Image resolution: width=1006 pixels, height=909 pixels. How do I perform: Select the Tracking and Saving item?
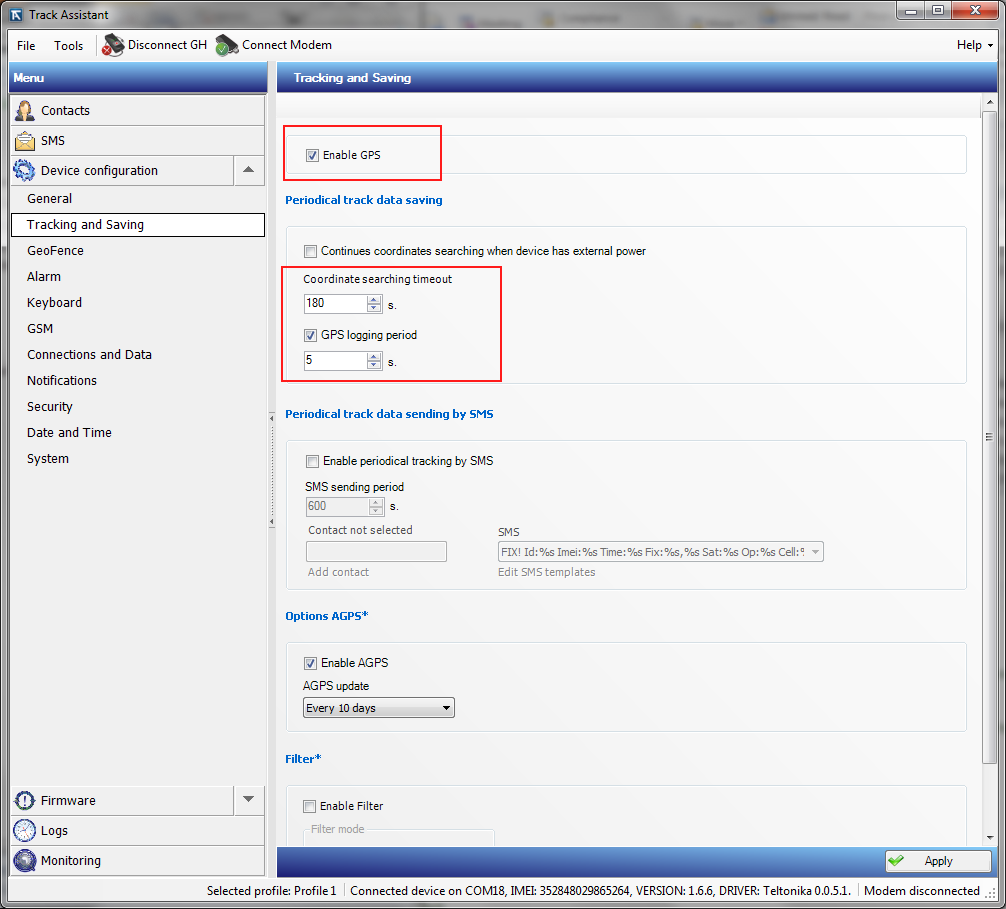pyautogui.click(x=137, y=225)
